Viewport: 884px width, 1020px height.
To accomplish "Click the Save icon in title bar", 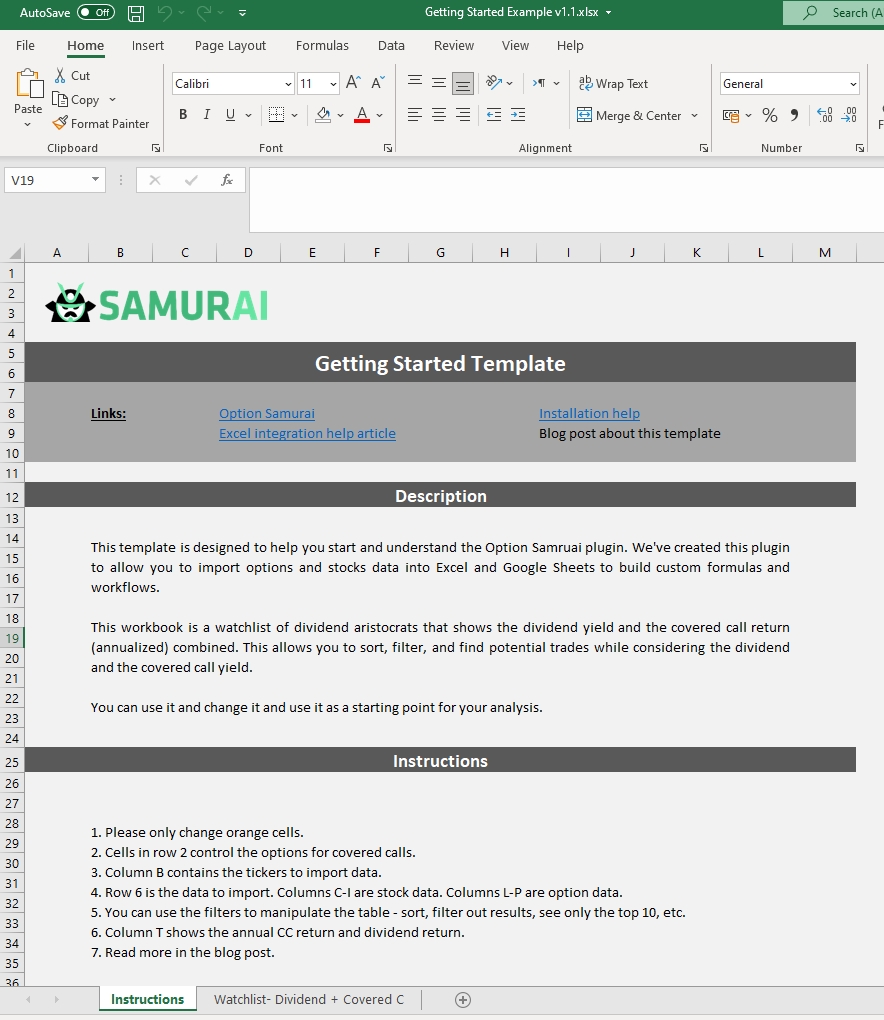I will tap(136, 13).
